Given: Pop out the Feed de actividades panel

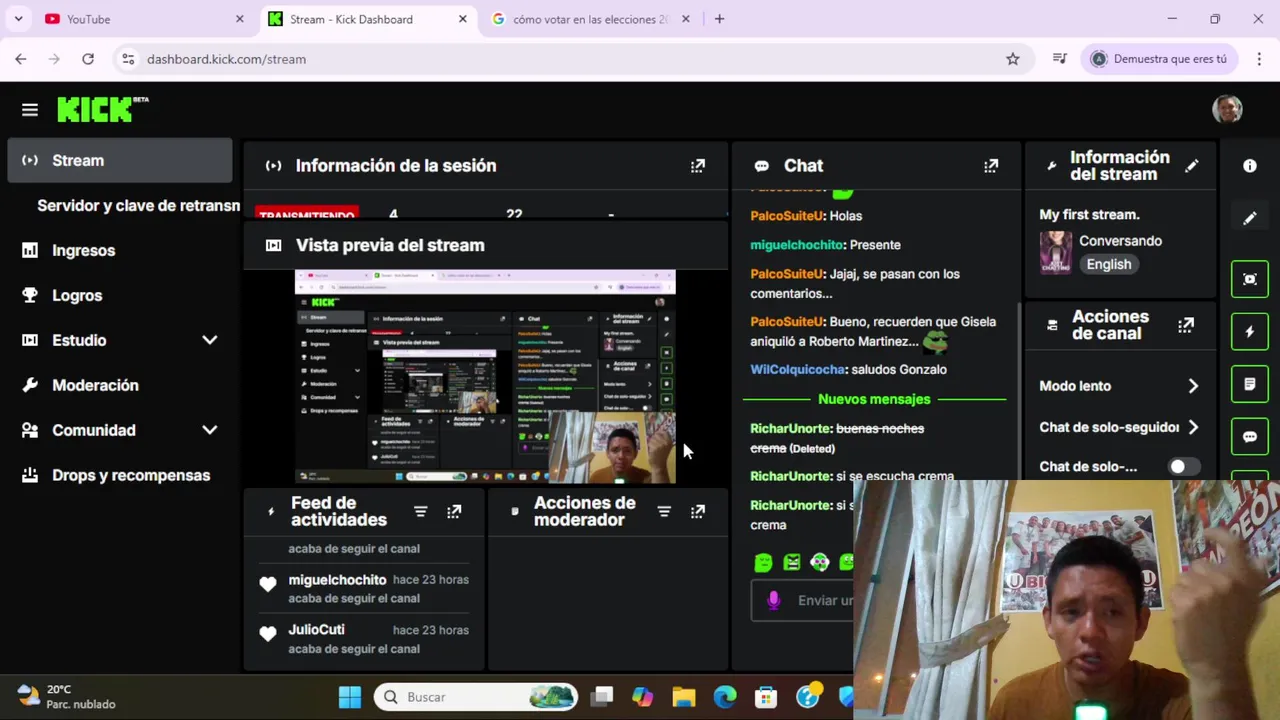Looking at the screenshot, I should pos(454,512).
